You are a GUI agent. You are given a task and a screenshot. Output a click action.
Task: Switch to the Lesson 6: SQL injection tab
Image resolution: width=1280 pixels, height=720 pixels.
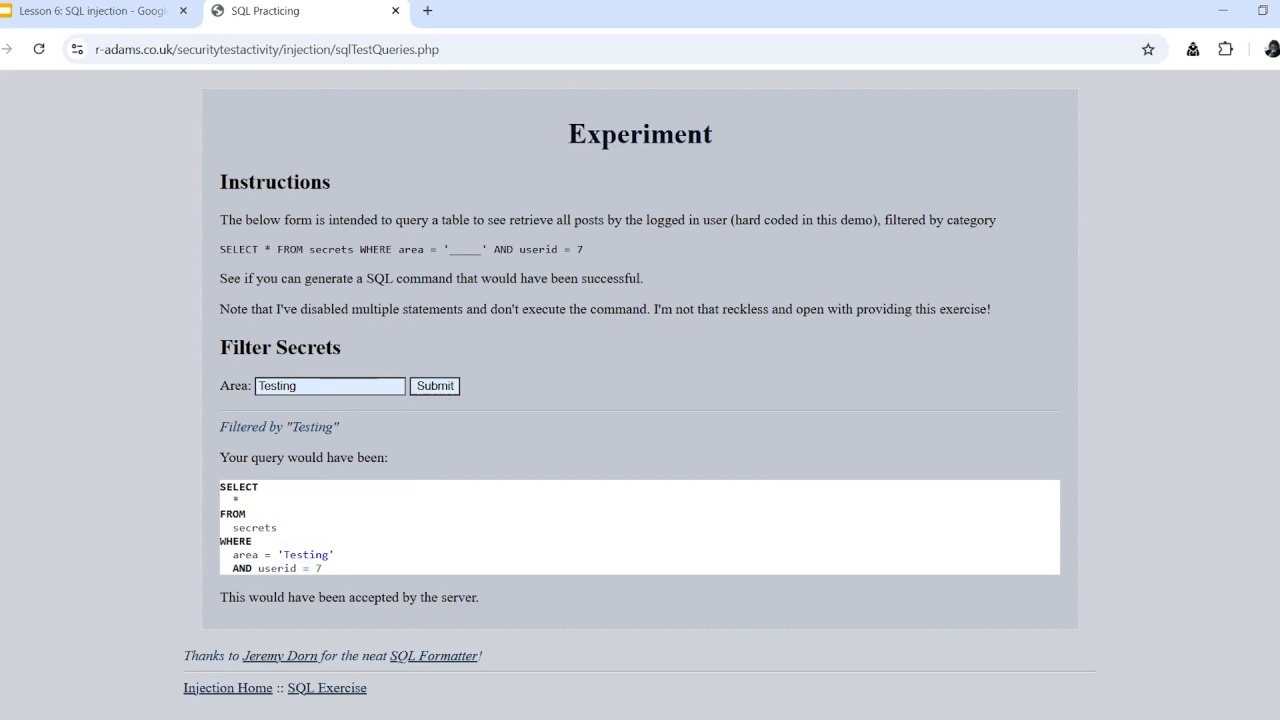point(92,11)
